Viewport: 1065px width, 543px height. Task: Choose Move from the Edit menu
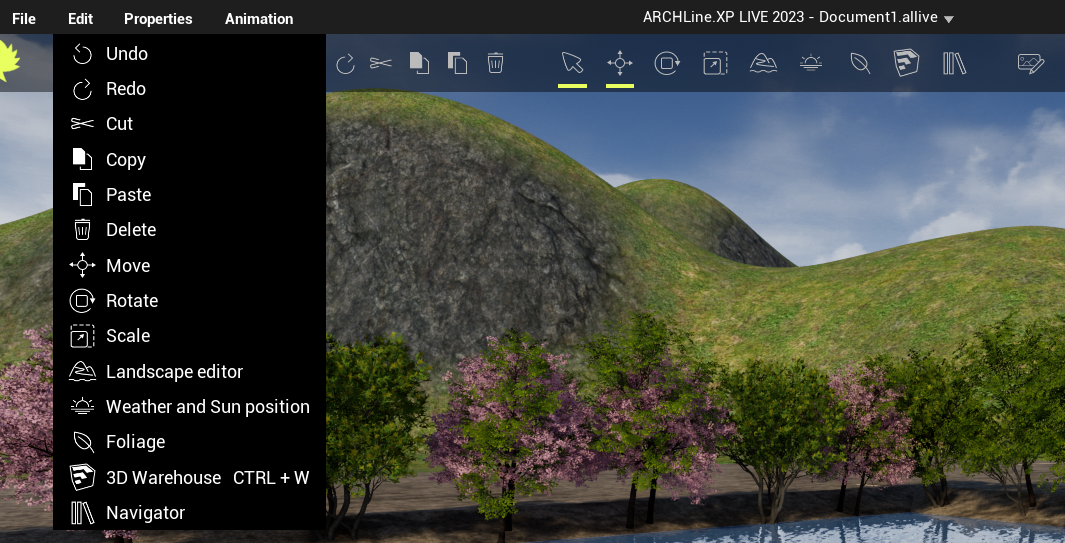(189, 266)
